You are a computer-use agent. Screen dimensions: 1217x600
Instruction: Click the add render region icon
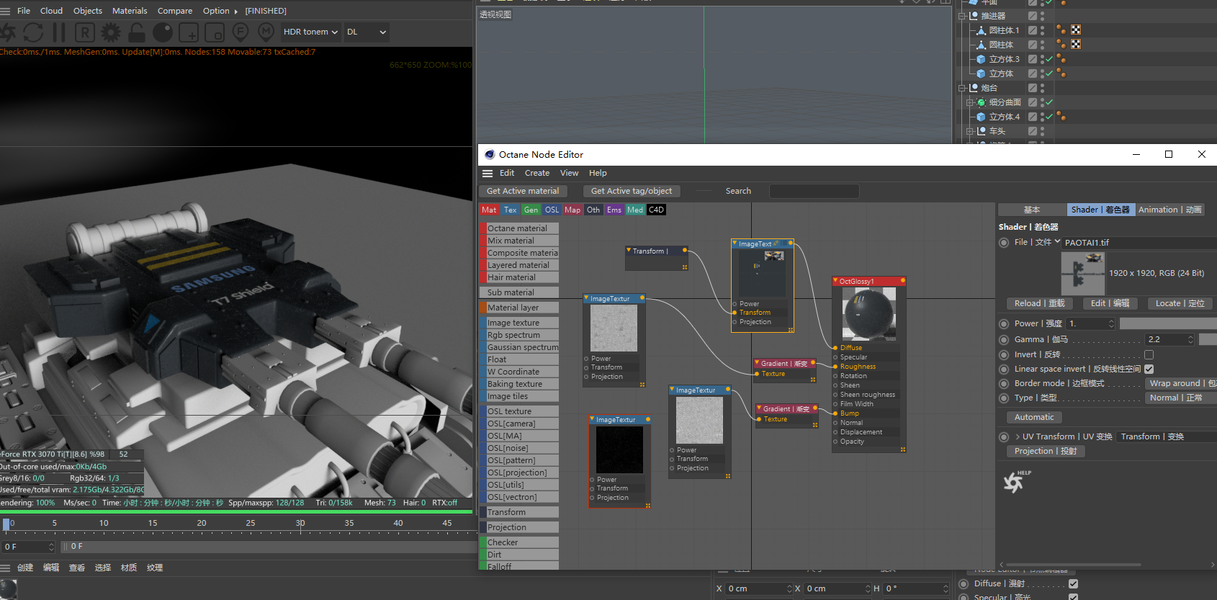click(188, 32)
